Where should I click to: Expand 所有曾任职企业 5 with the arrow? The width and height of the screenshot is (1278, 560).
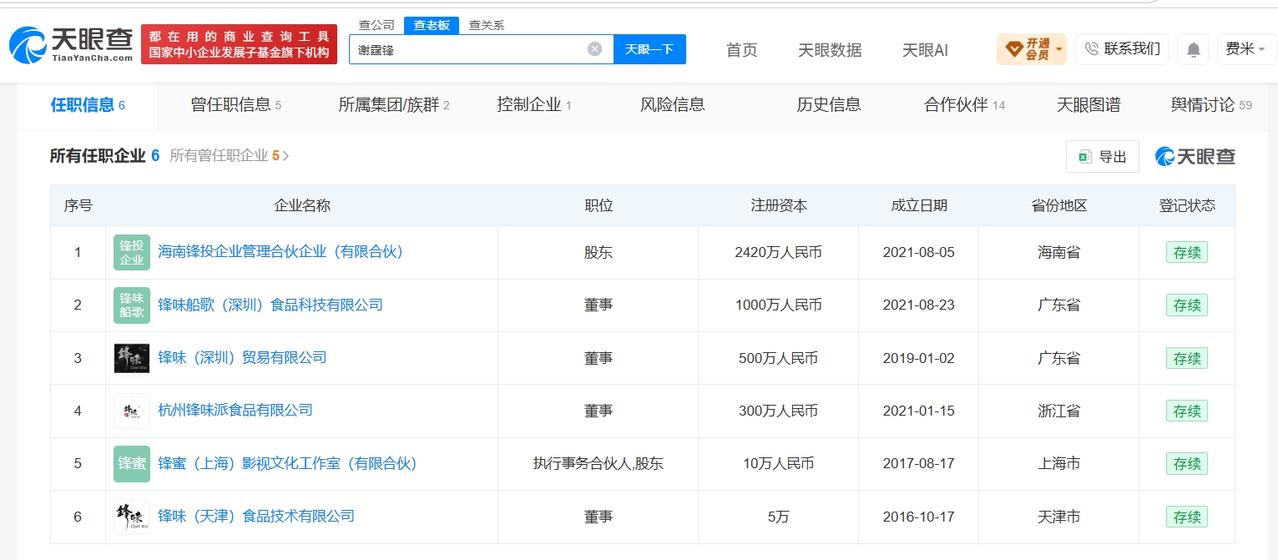pyautogui.click(x=286, y=156)
